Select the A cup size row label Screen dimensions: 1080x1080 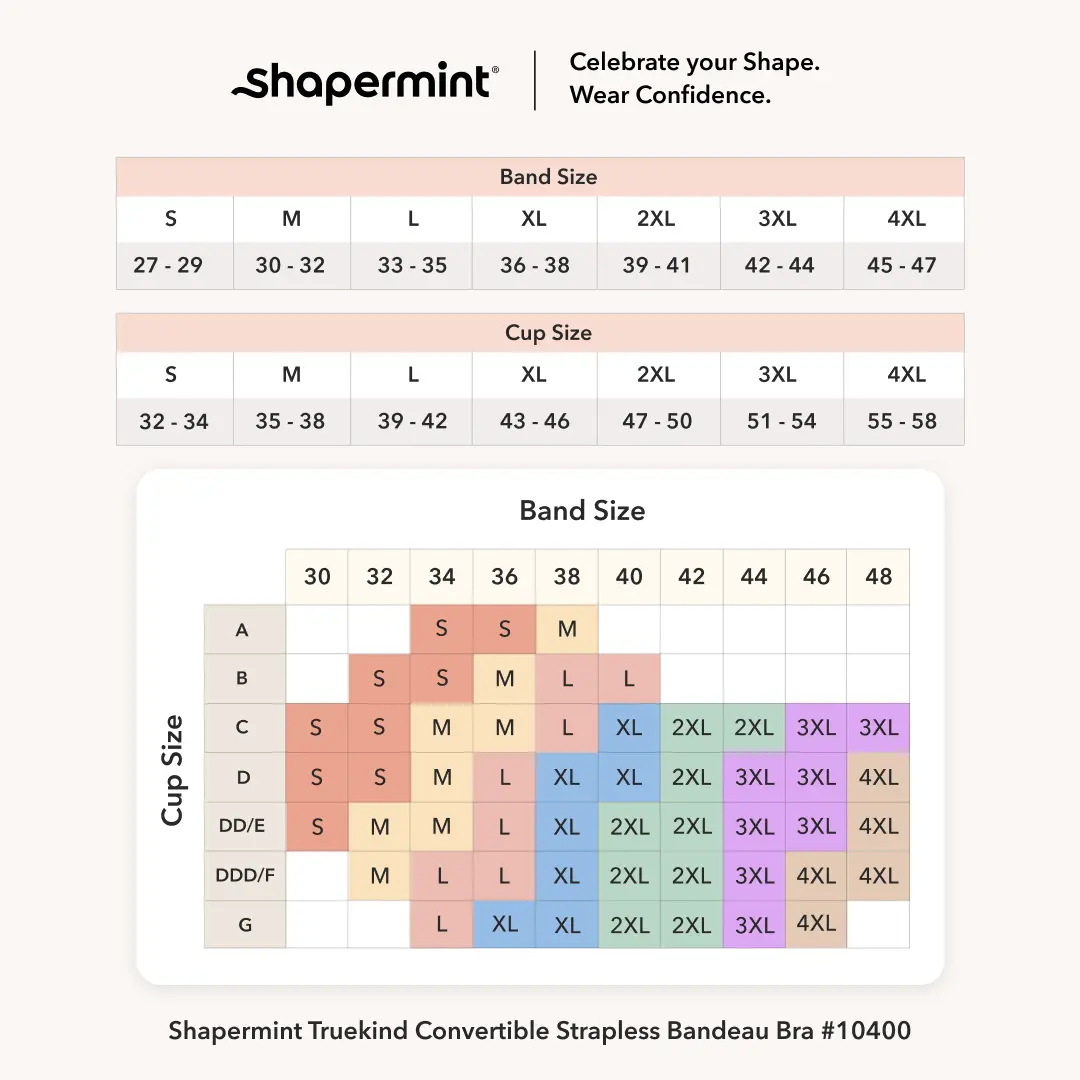coord(243,630)
